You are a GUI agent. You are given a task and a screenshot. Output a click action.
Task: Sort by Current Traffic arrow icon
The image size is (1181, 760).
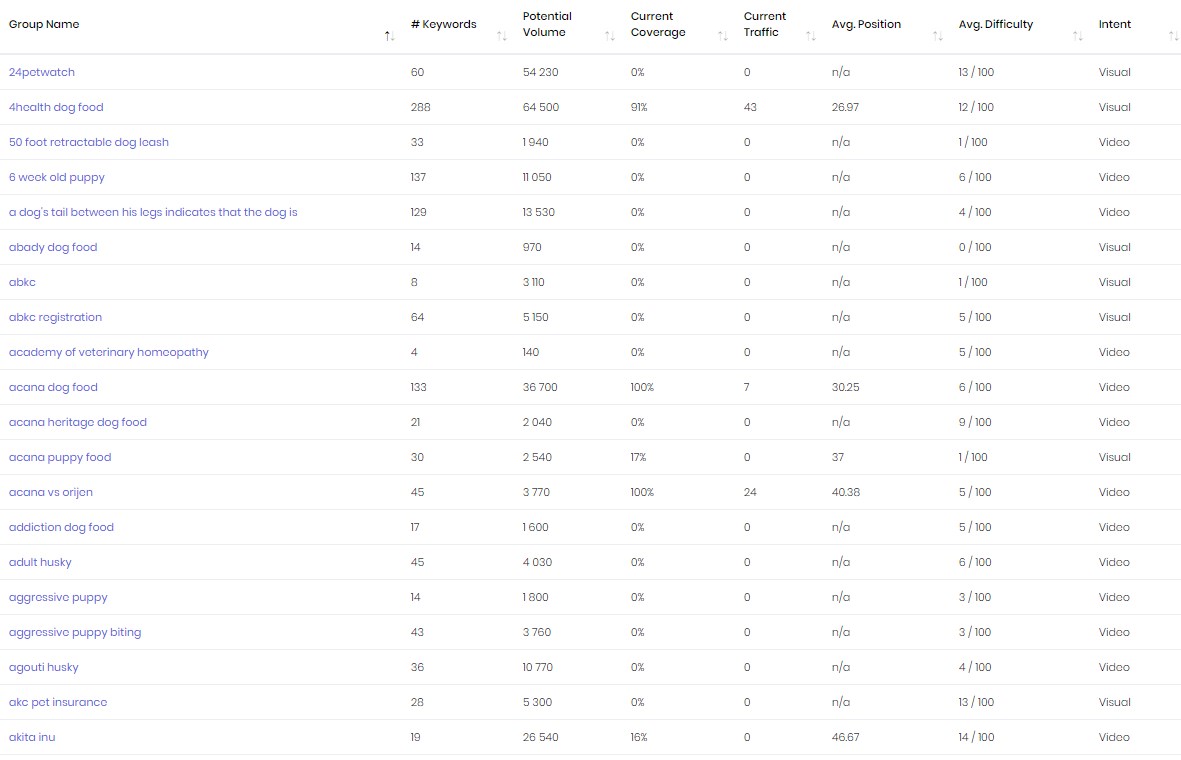tap(811, 35)
